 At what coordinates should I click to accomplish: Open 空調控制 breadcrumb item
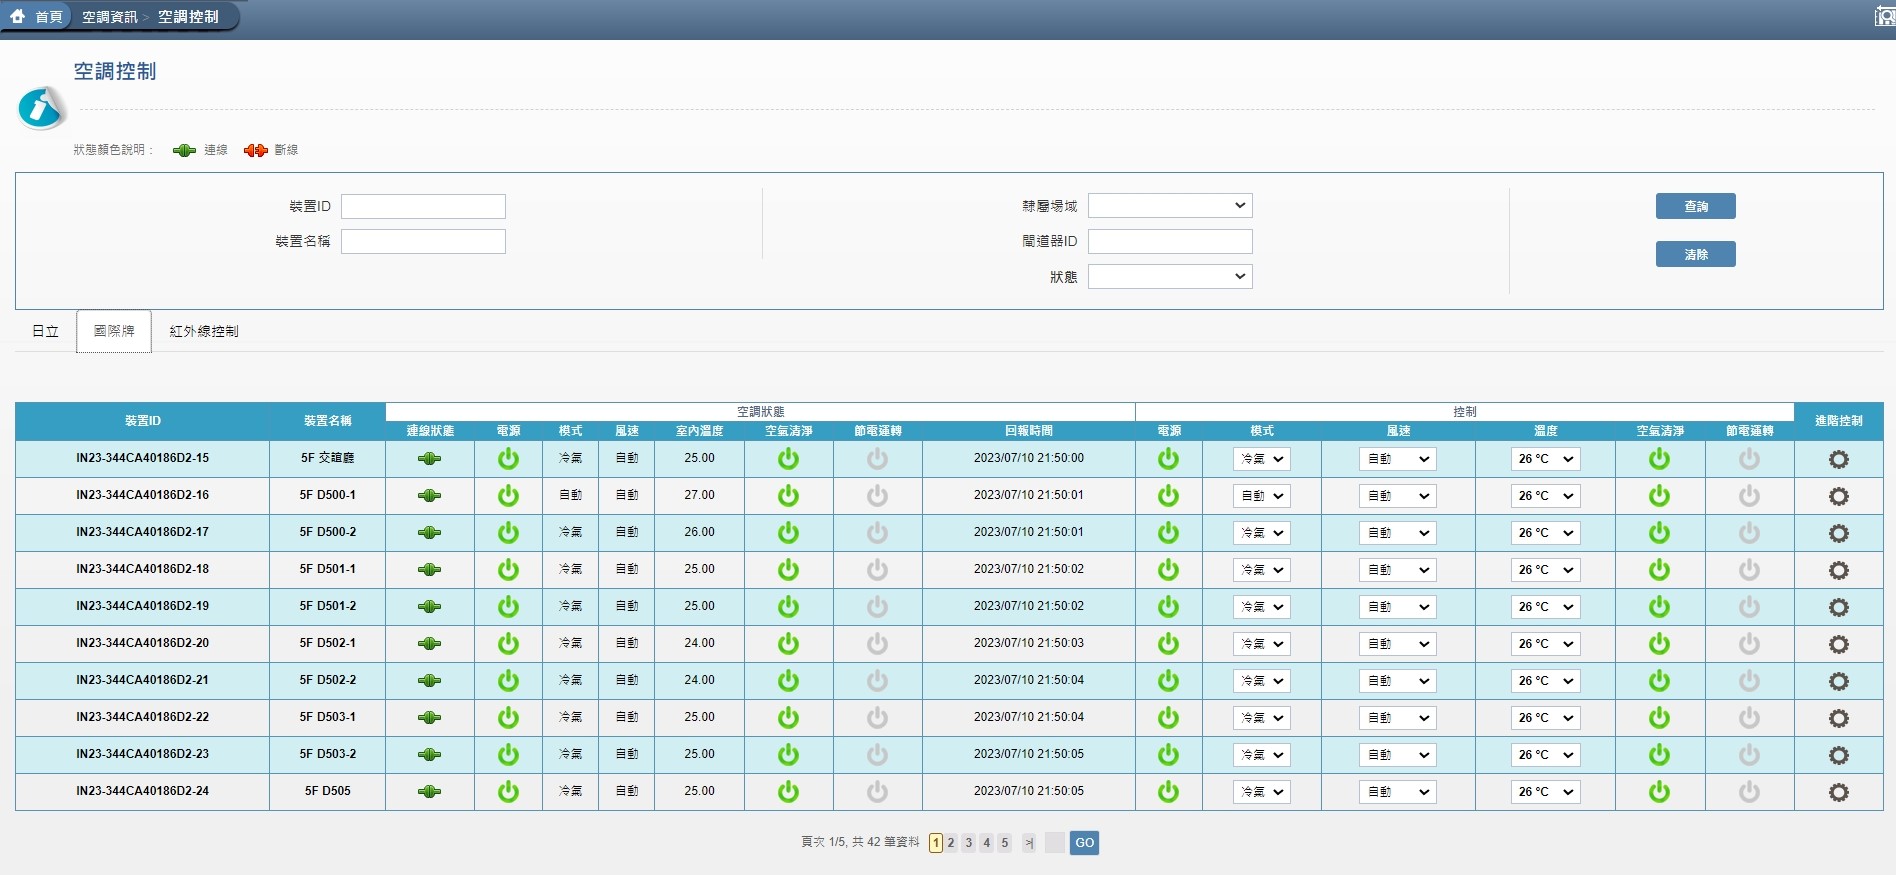click(188, 17)
